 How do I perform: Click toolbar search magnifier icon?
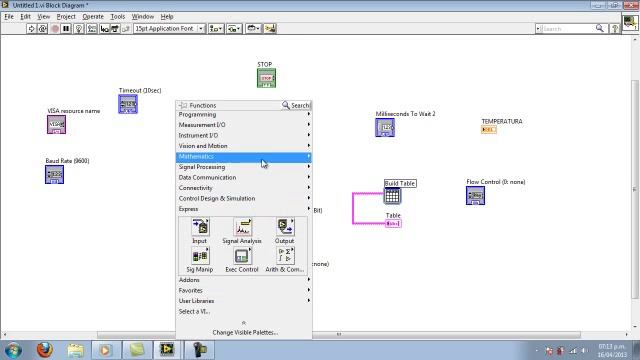[600, 28]
